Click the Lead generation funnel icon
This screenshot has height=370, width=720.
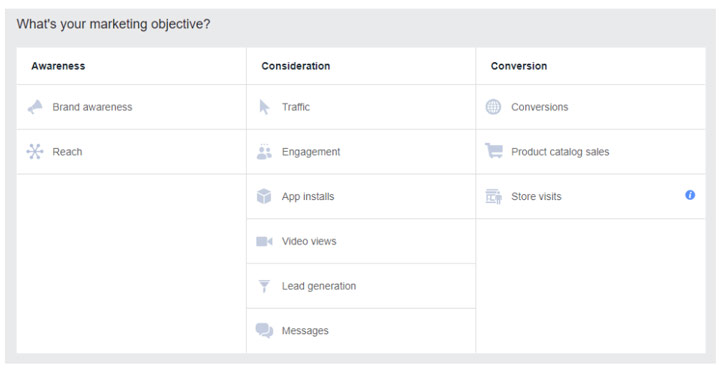coord(264,286)
